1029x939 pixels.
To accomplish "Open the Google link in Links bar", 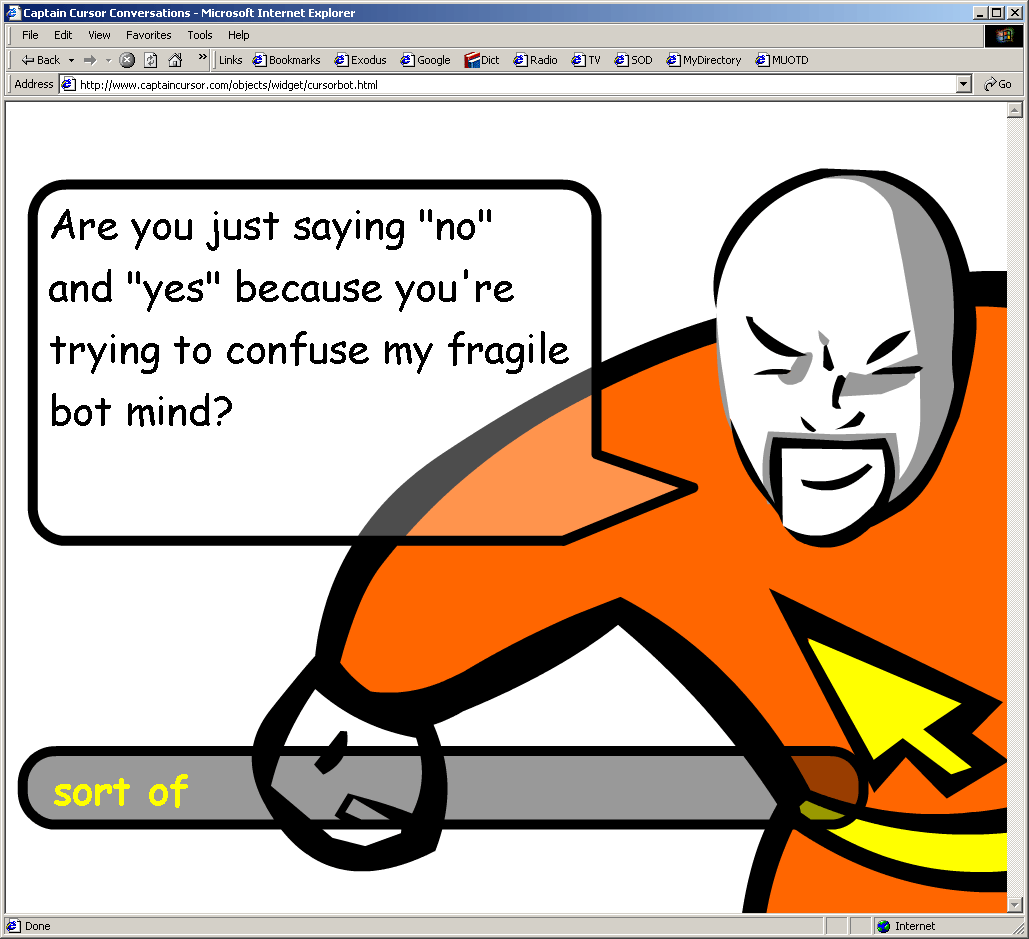I will (425, 60).
